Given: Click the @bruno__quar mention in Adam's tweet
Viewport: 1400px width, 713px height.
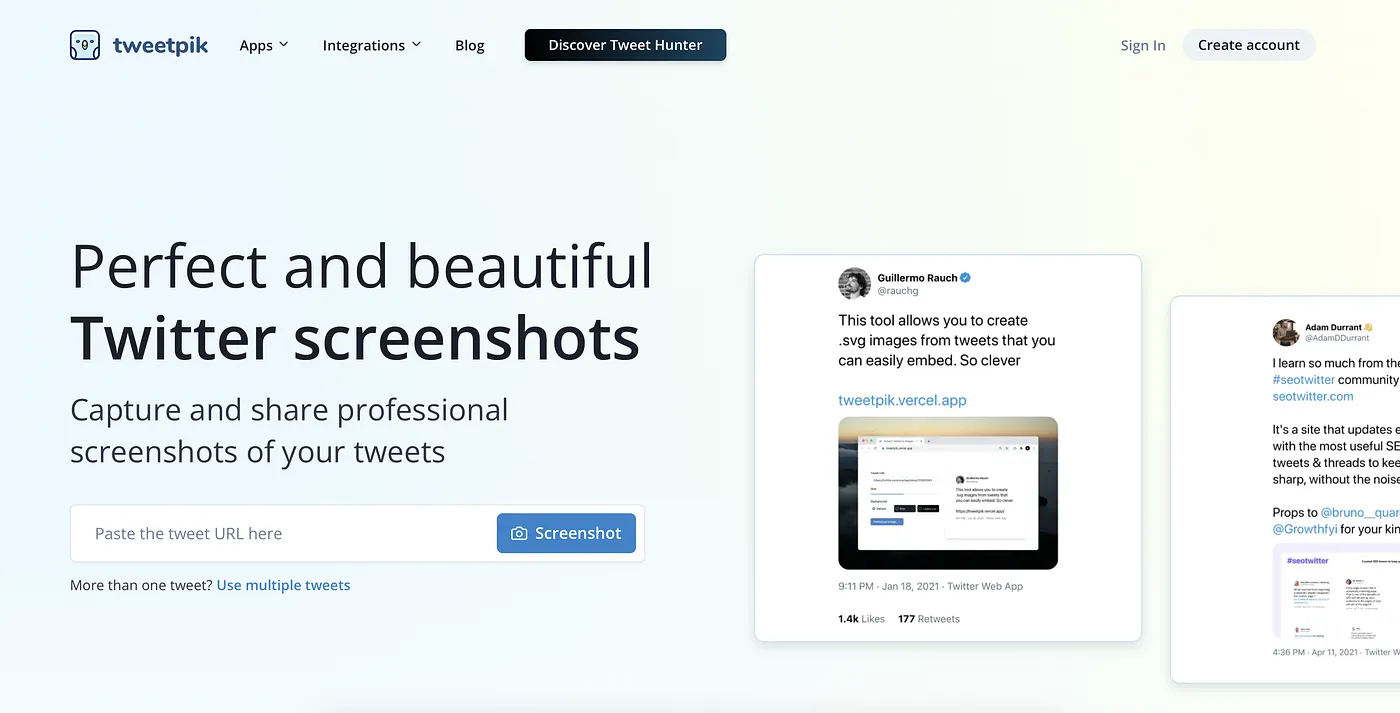Looking at the screenshot, I should coord(1360,512).
